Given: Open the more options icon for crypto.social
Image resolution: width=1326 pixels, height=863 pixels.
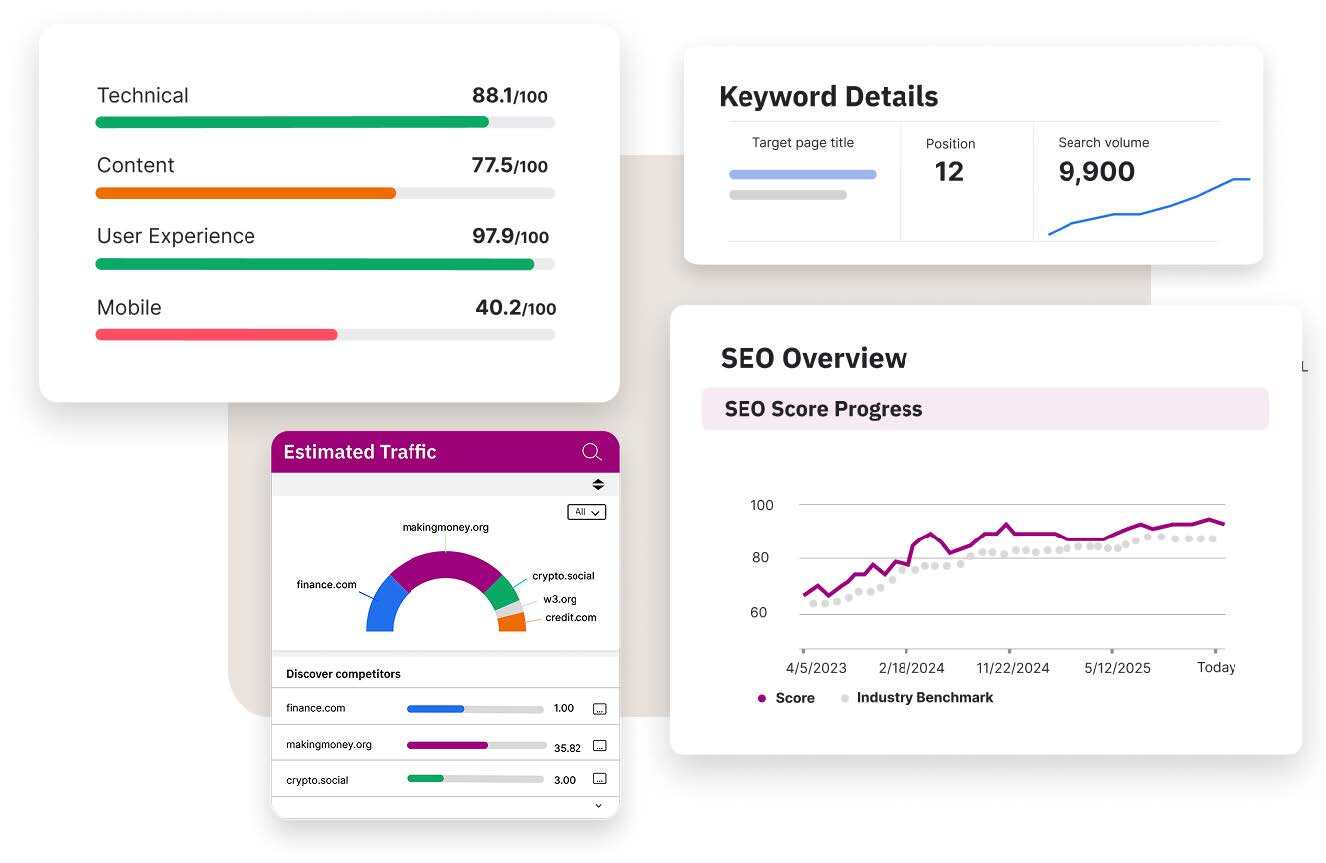Looking at the screenshot, I should 599,779.
